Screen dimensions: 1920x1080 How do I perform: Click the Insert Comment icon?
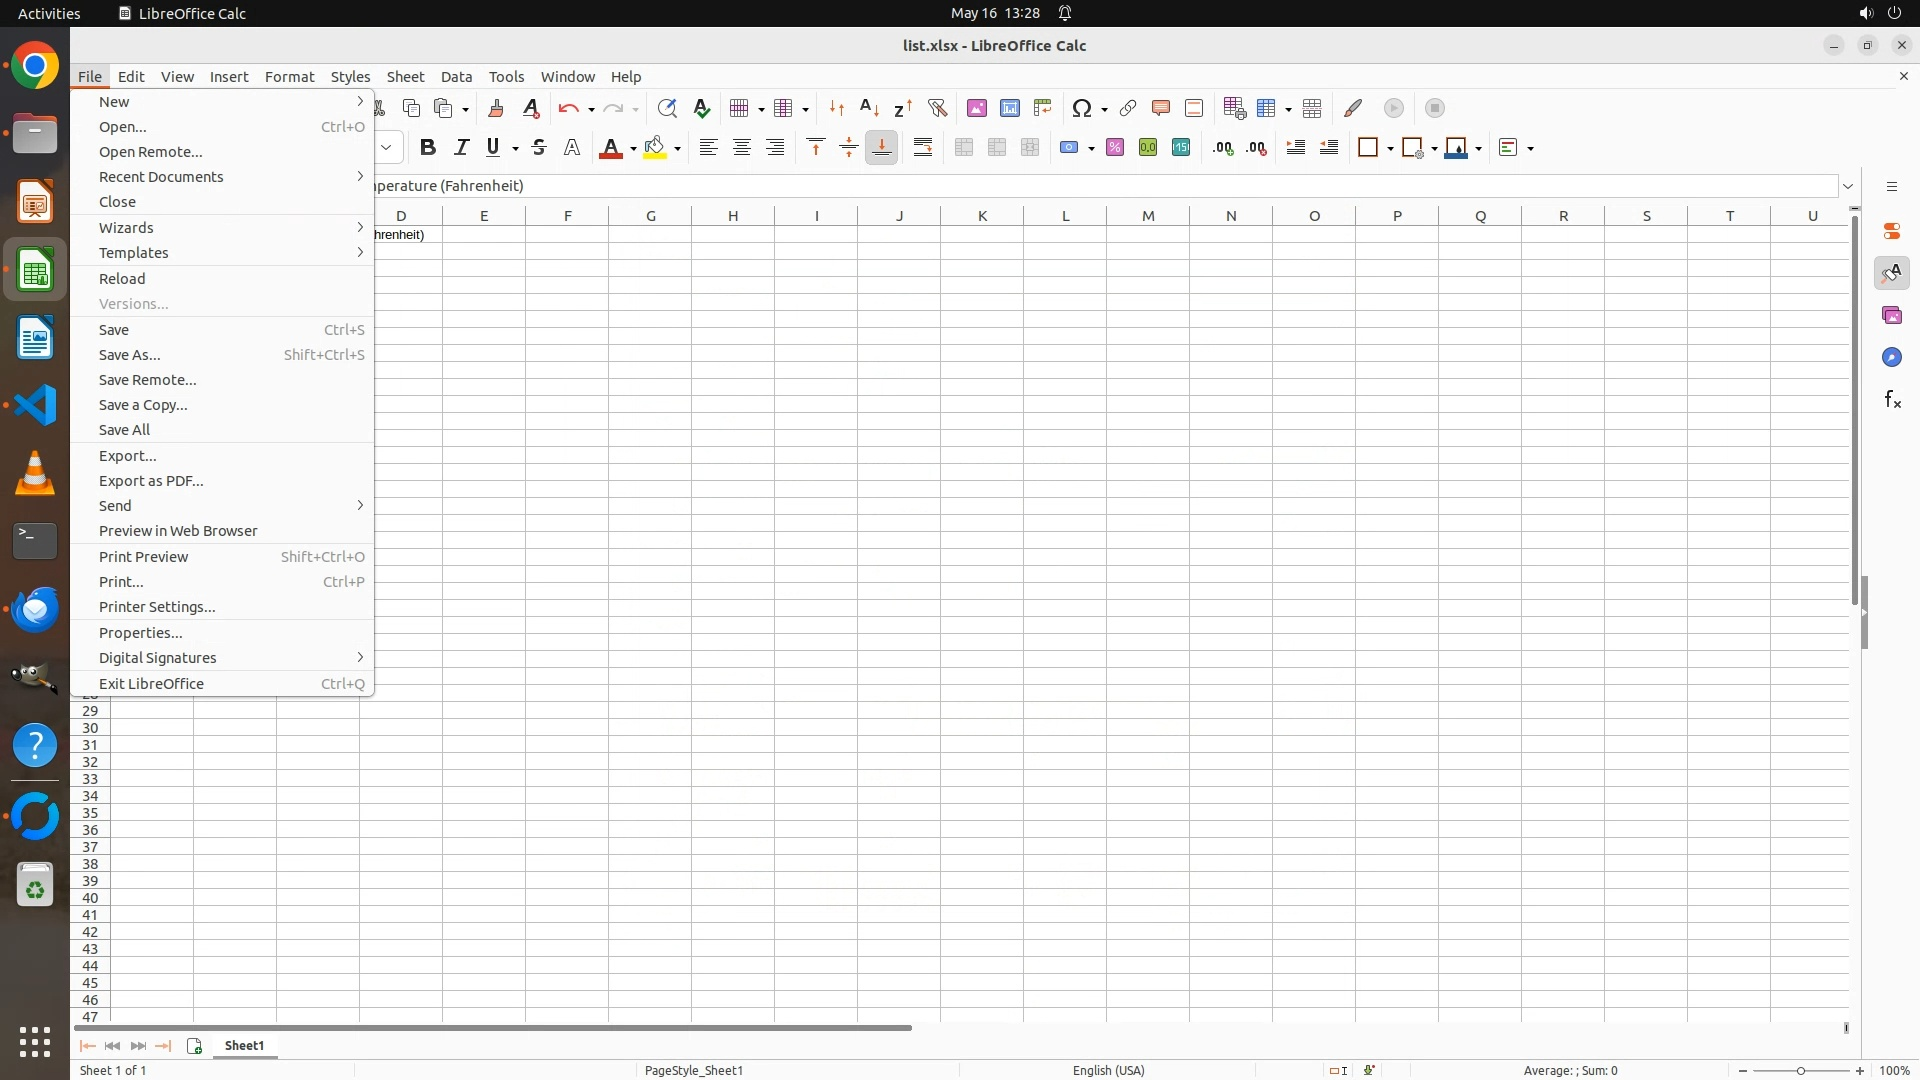pyautogui.click(x=1160, y=108)
